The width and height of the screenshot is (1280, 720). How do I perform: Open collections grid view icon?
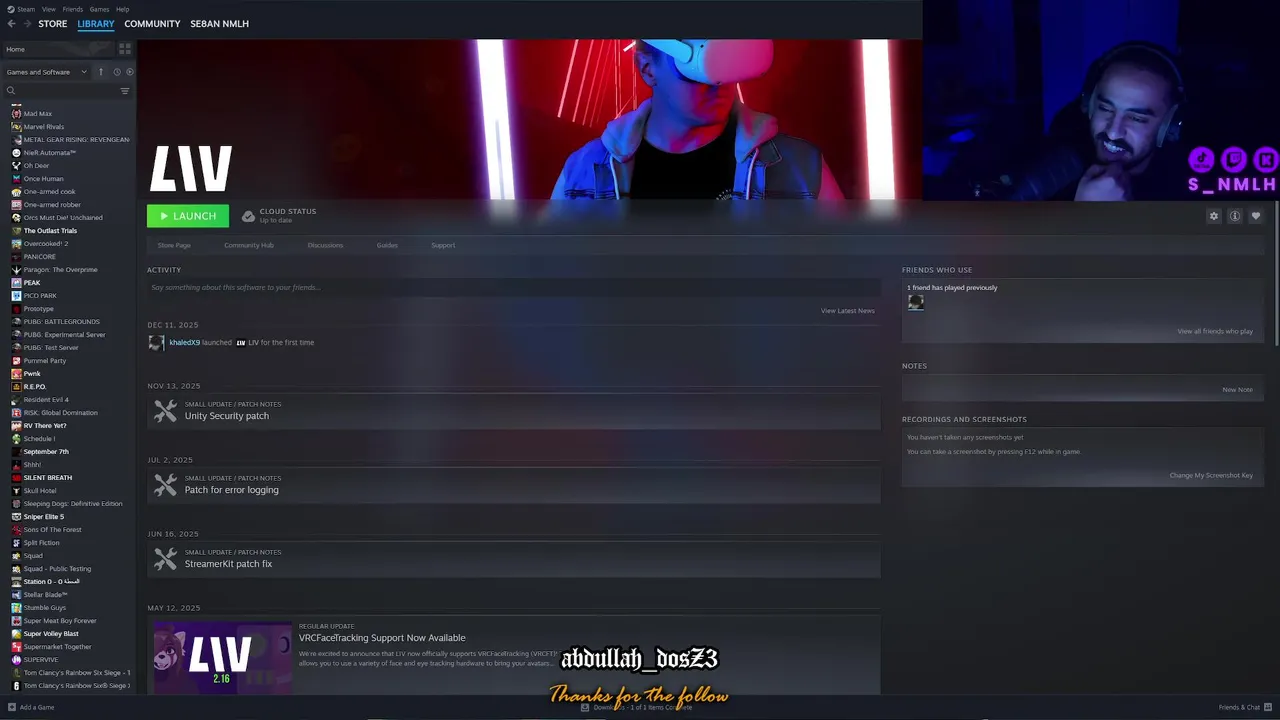(125, 48)
